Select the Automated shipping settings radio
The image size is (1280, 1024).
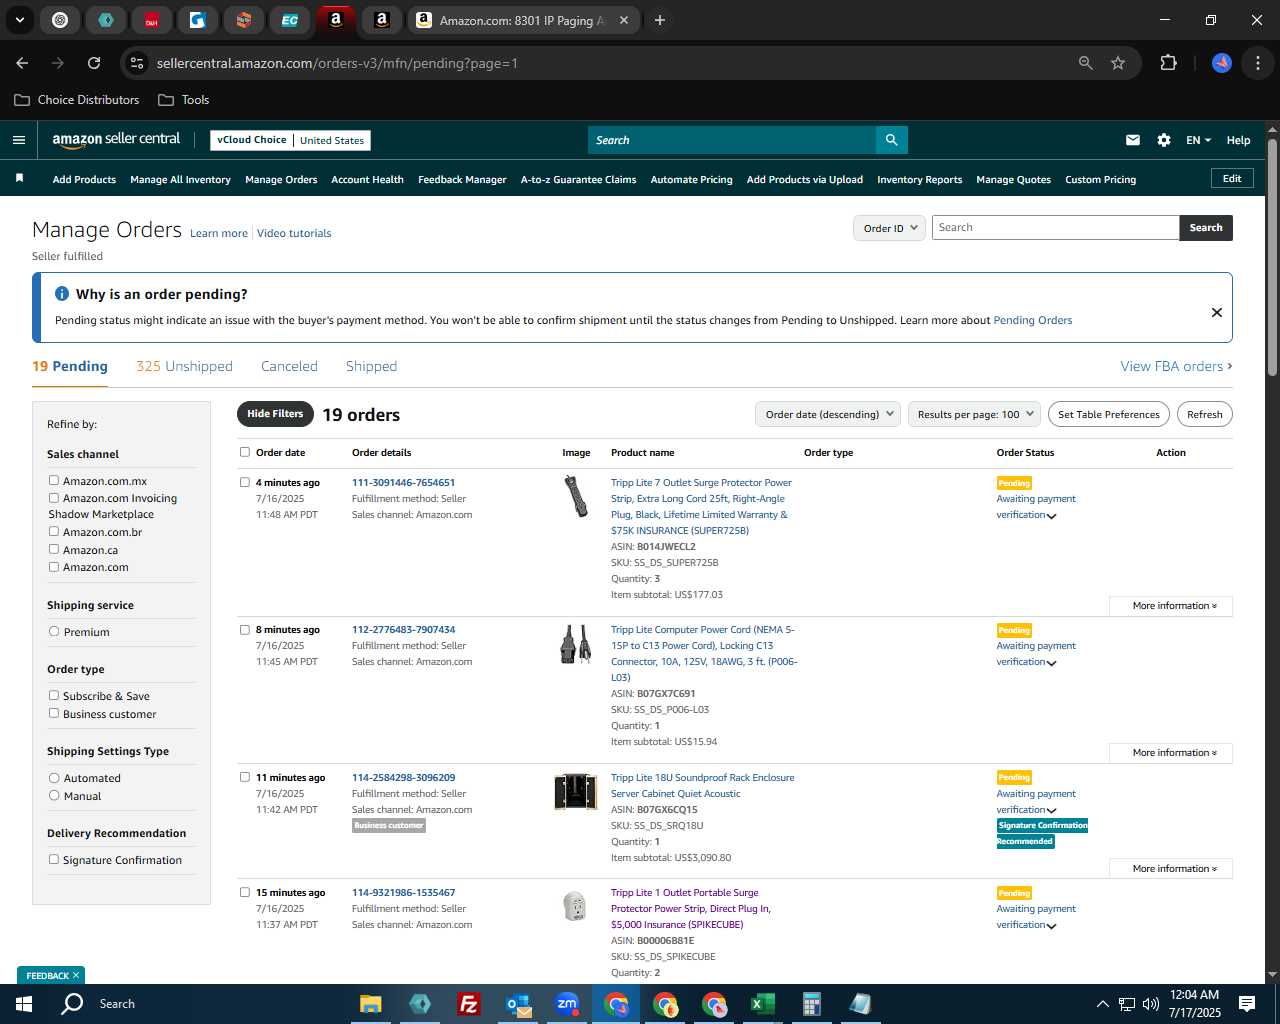click(x=54, y=777)
